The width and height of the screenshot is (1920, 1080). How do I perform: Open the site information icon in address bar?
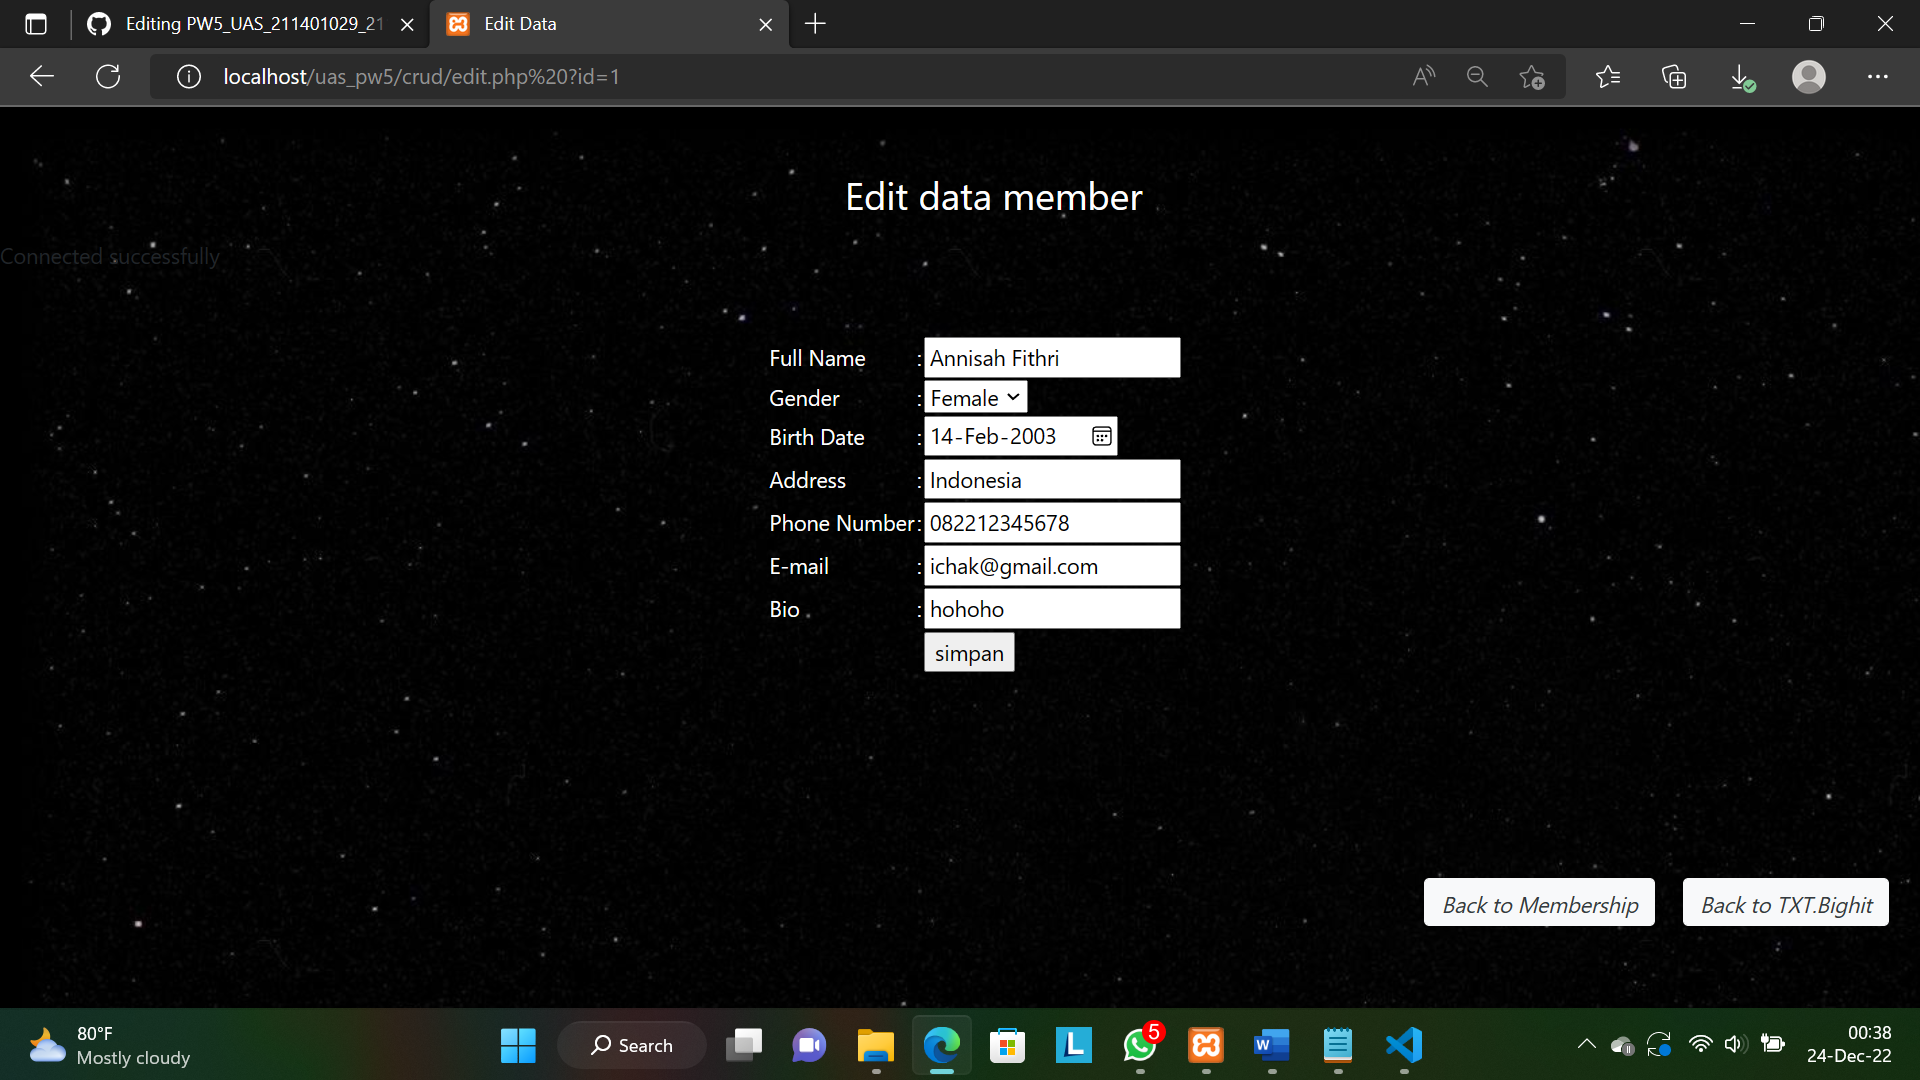pyautogui.click(x=188, y=76)
